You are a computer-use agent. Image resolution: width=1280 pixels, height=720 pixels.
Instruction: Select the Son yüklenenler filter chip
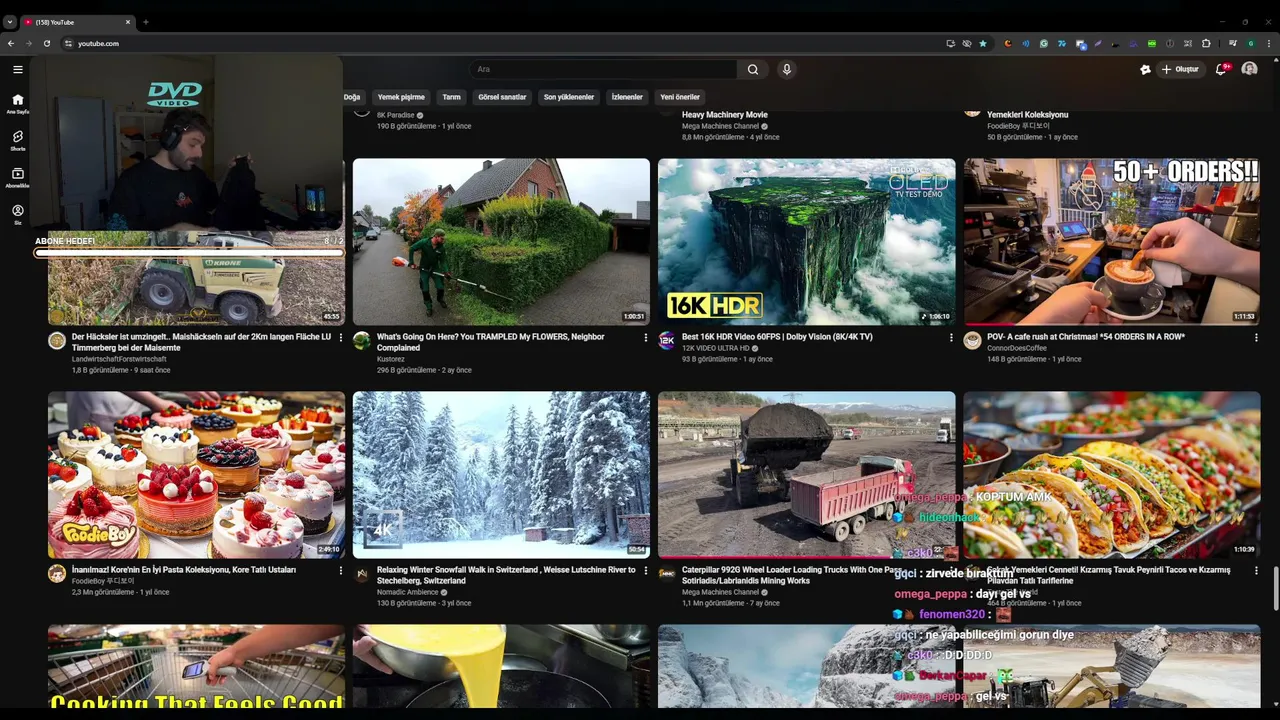point(569,97)
